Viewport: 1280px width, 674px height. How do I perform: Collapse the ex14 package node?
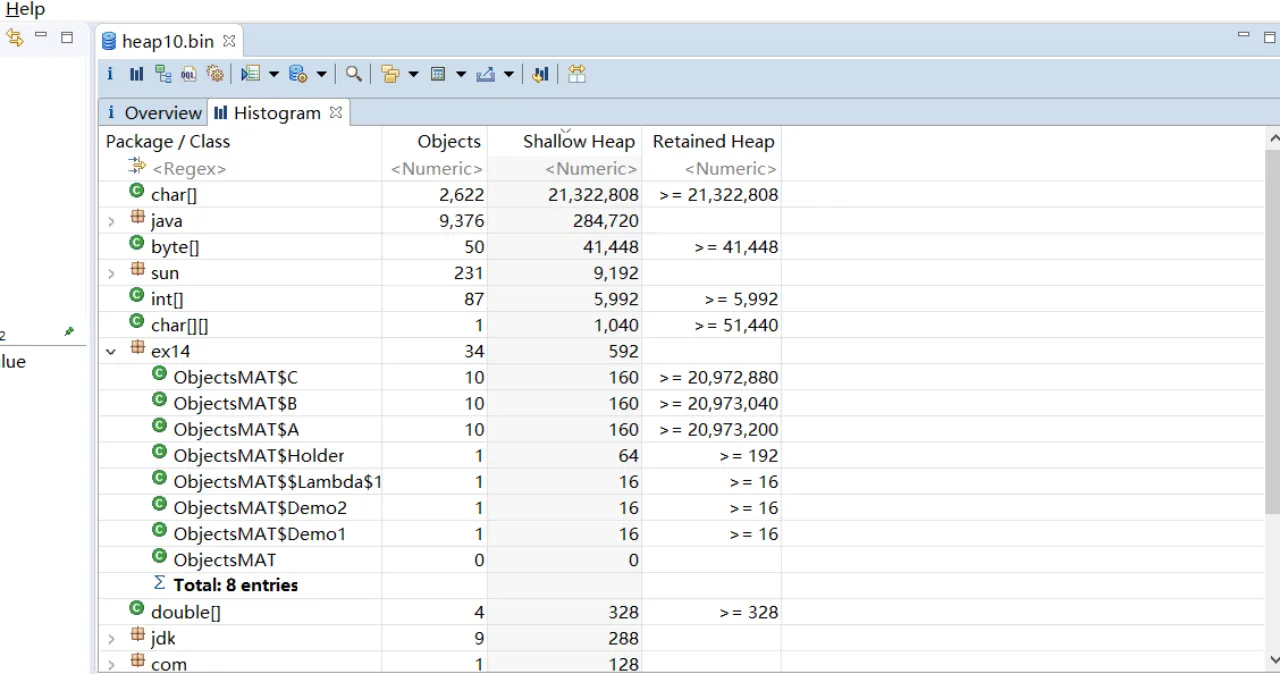point(111,351)
